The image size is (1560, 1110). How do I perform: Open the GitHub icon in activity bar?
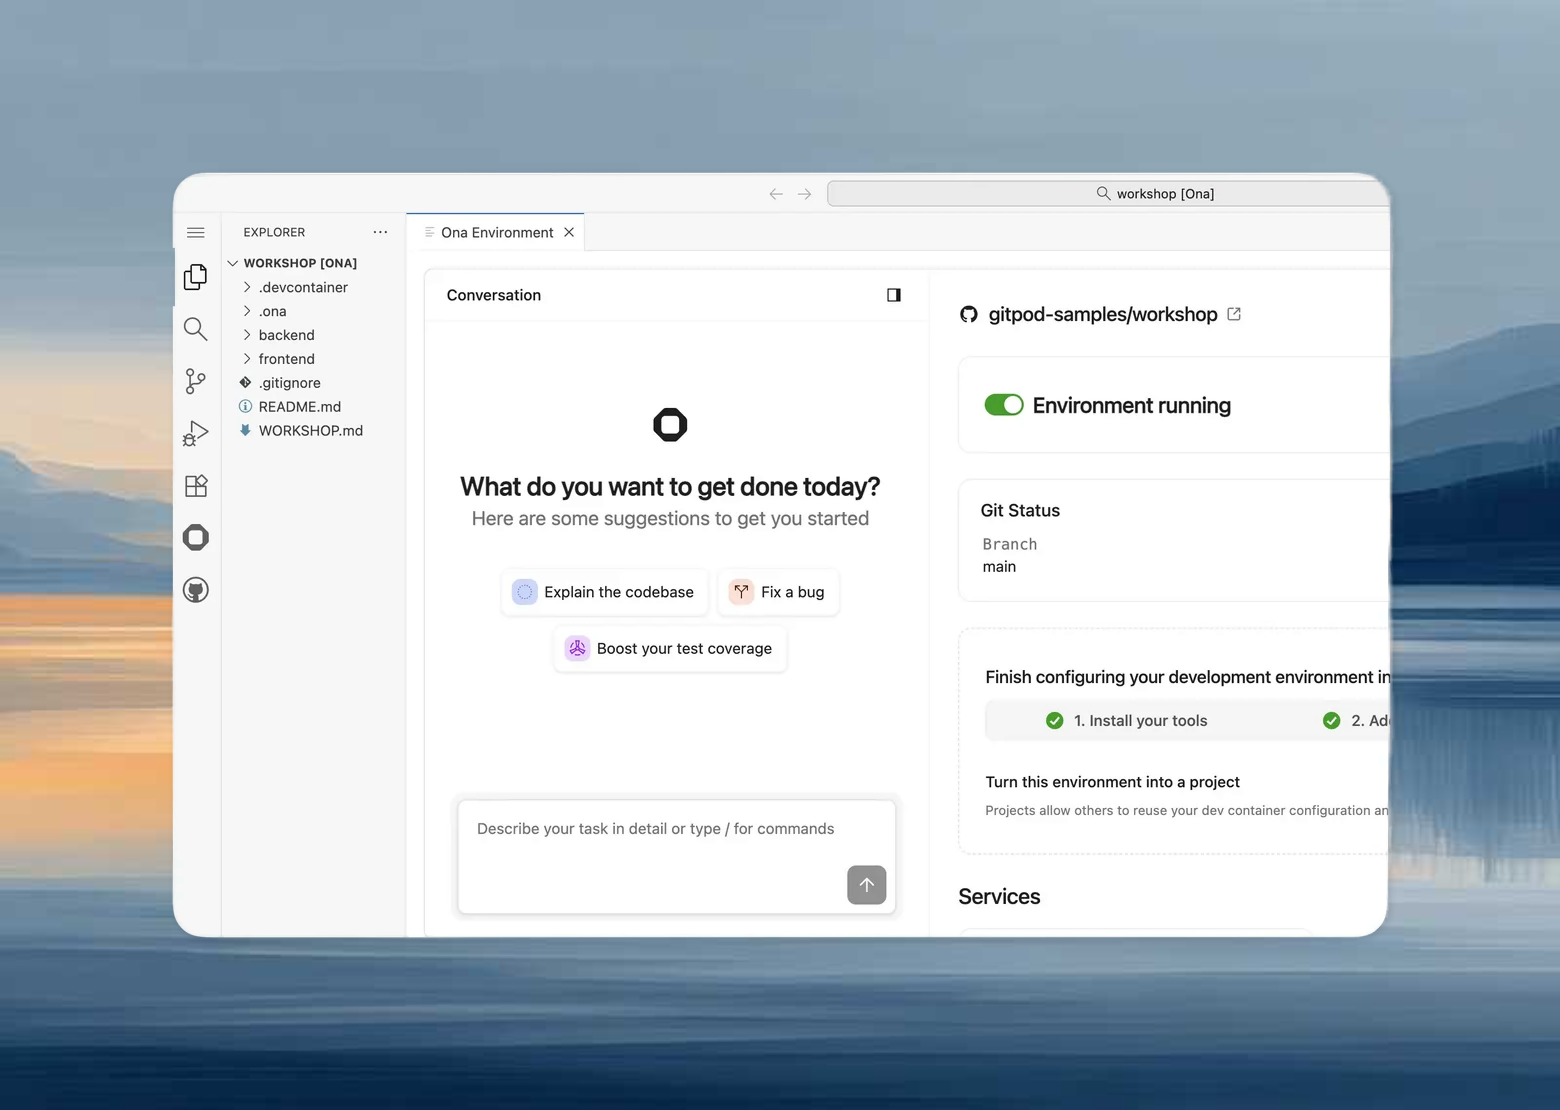click(195, 589)
